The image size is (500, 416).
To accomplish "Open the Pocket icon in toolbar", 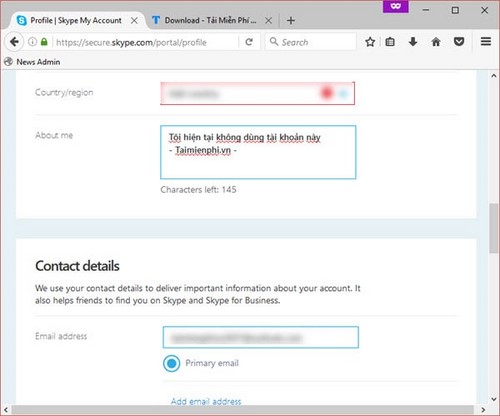I will click(459, 42).
